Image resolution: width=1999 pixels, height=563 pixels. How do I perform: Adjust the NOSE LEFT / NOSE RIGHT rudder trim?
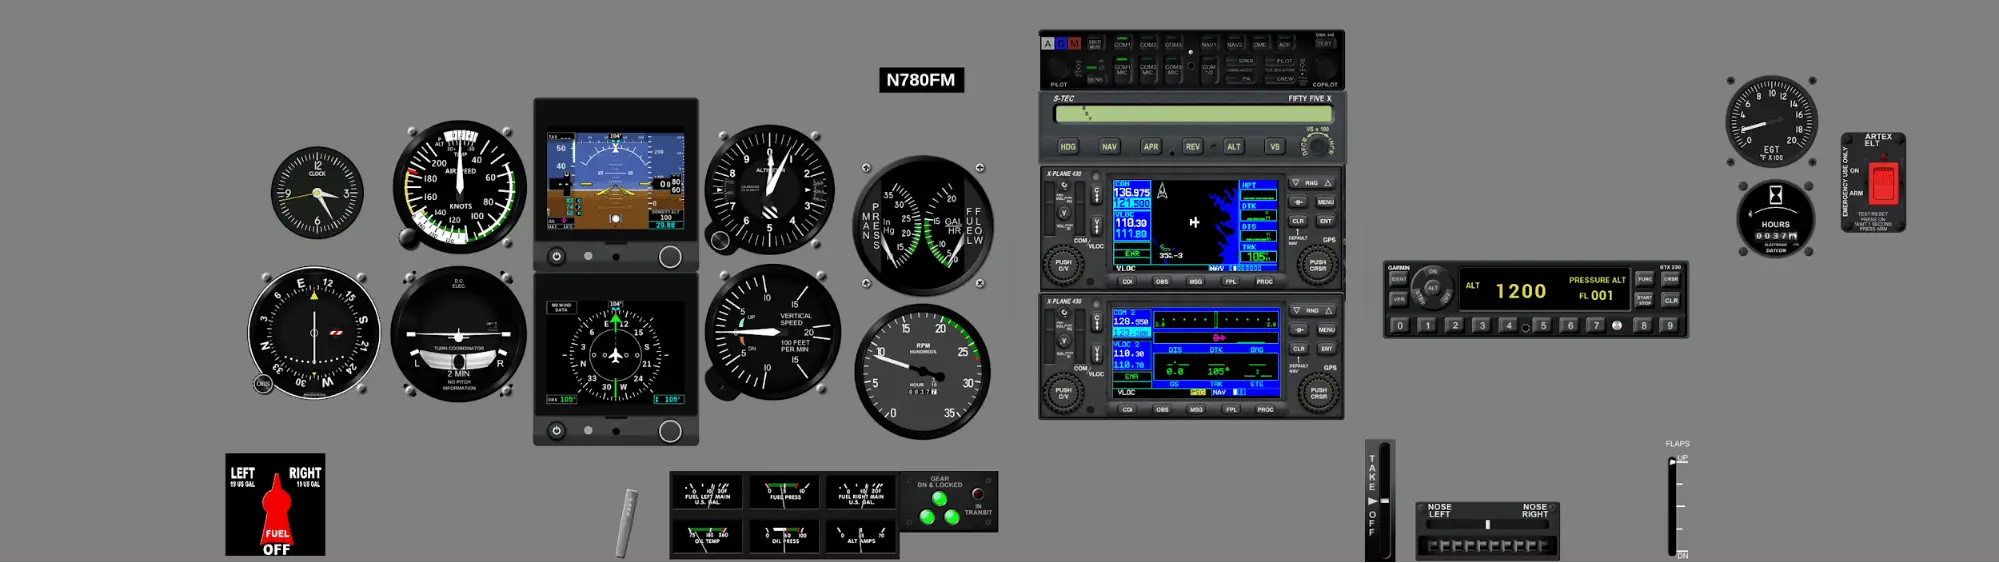point(1488,545)
